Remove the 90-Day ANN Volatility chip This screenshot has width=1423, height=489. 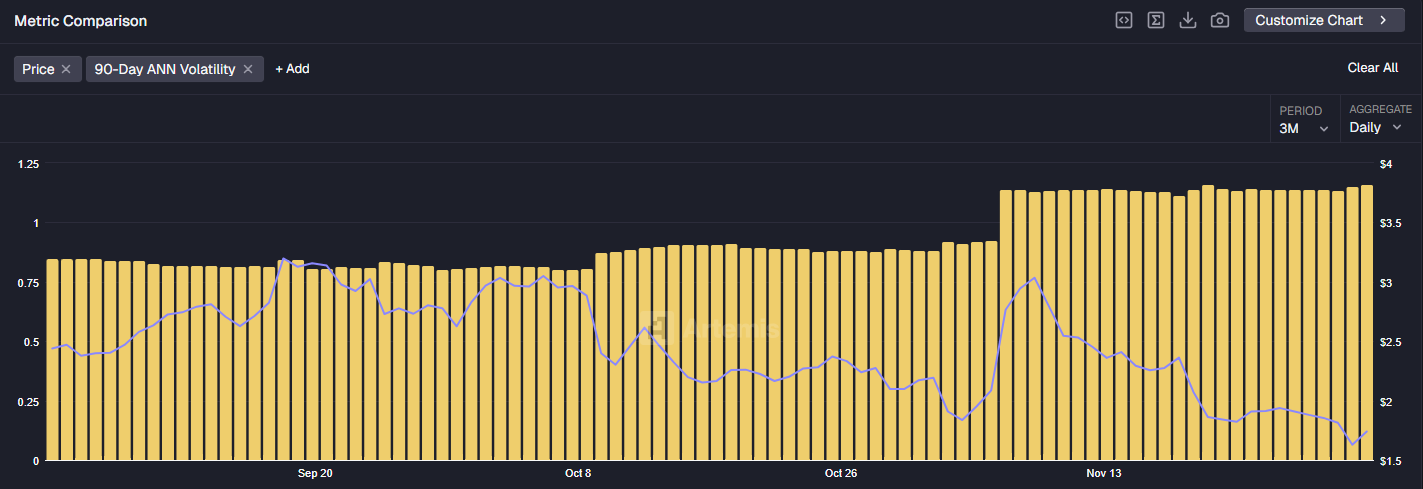click(248, 69)
